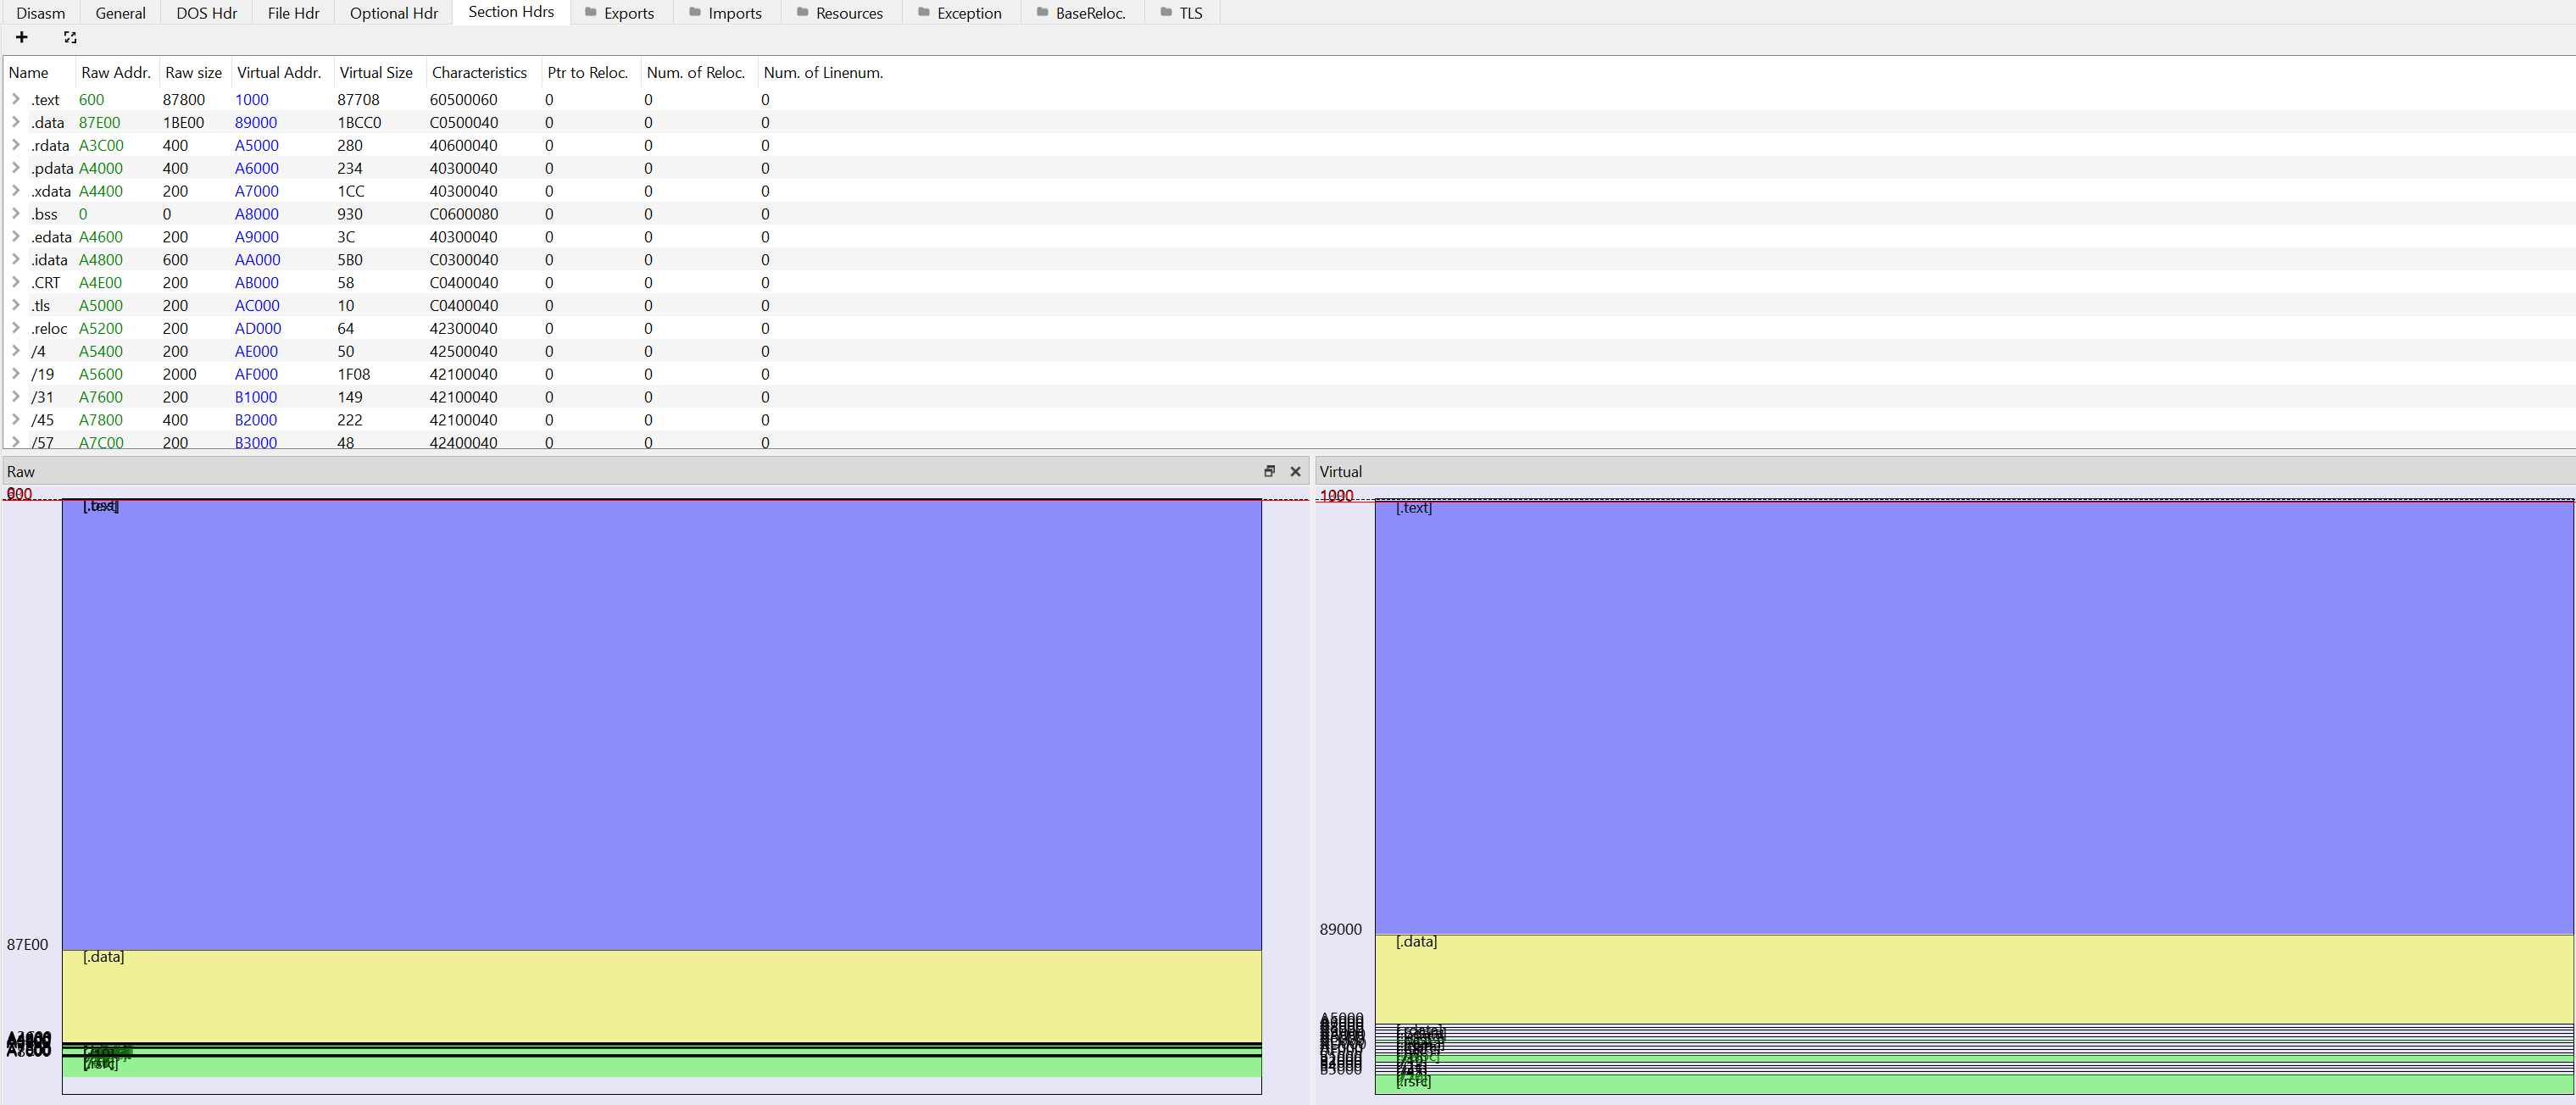The image size is (2576, 1105).
Task: Click the Num. of Linenum. column header
Action: point(825,72)
